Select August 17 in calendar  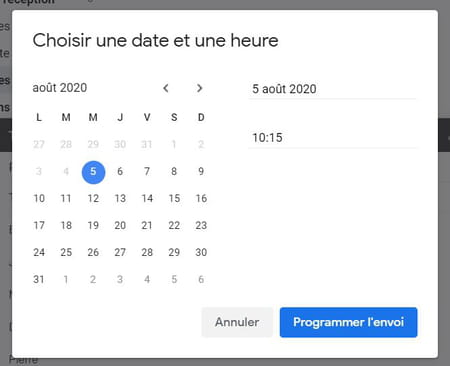[x=39, y=225]
